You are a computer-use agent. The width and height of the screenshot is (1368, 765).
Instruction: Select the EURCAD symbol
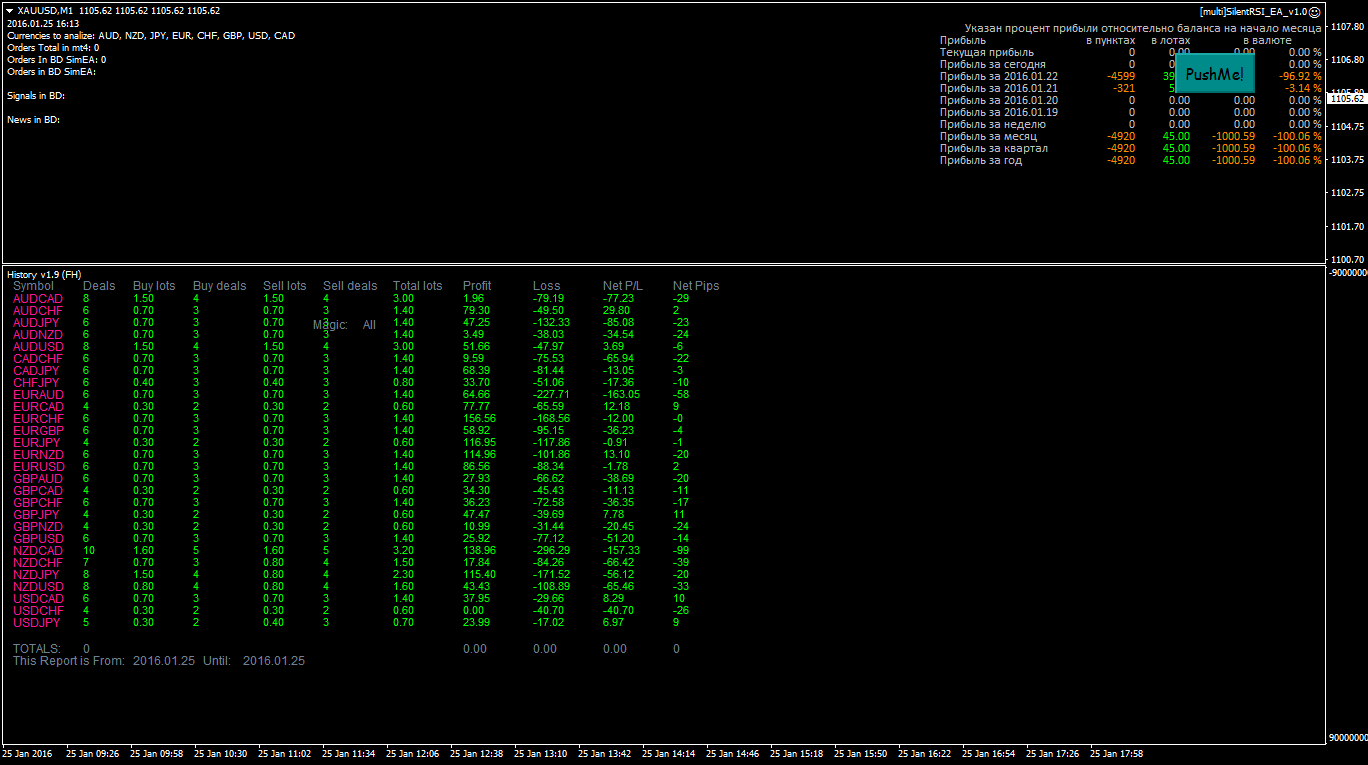point(38,406)
